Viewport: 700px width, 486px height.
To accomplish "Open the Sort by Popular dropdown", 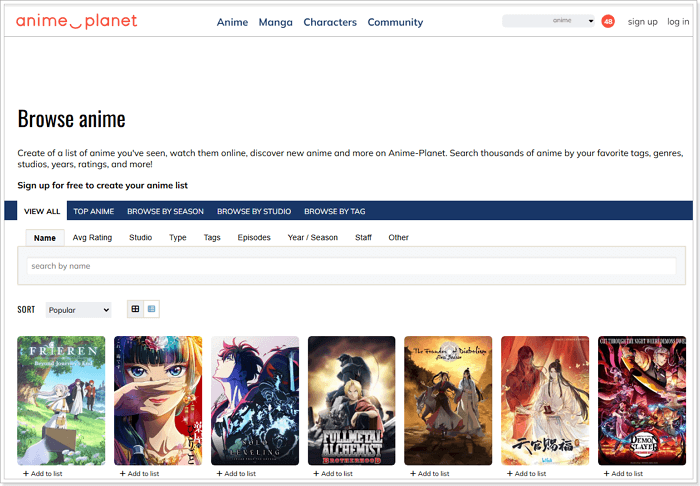I will pyautogui.click(x=78, y=310).
